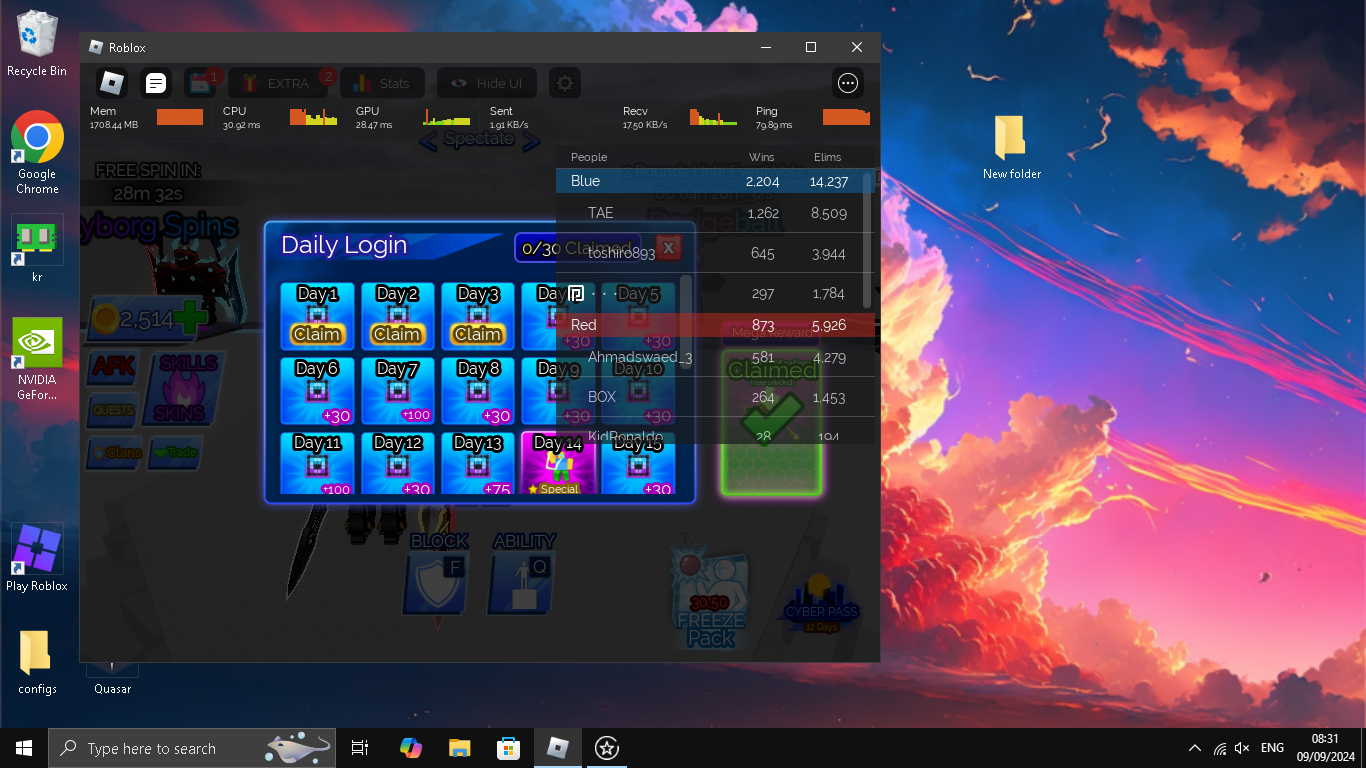Click the leaderboard scrollbar
This screenshot has width=1366, height=768.
coord(867,240)
